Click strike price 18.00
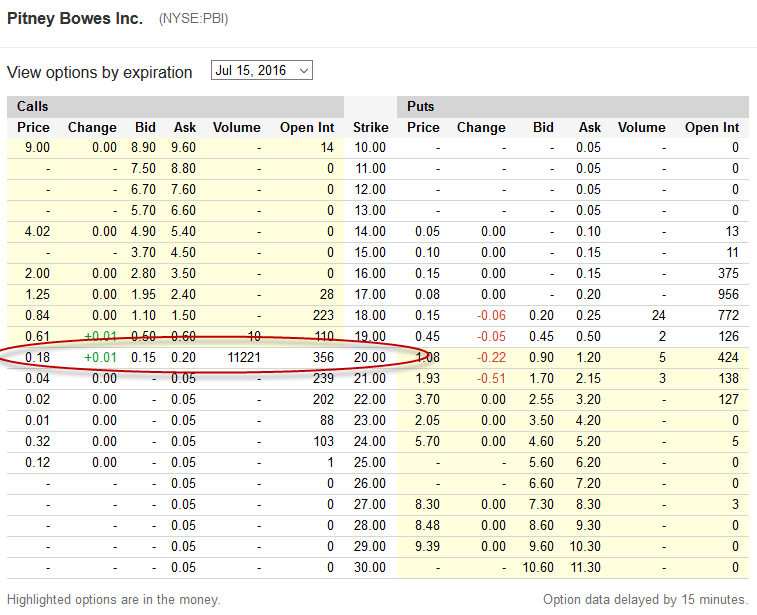The height and width of the screenshot is (615, 757). [370, 315]
